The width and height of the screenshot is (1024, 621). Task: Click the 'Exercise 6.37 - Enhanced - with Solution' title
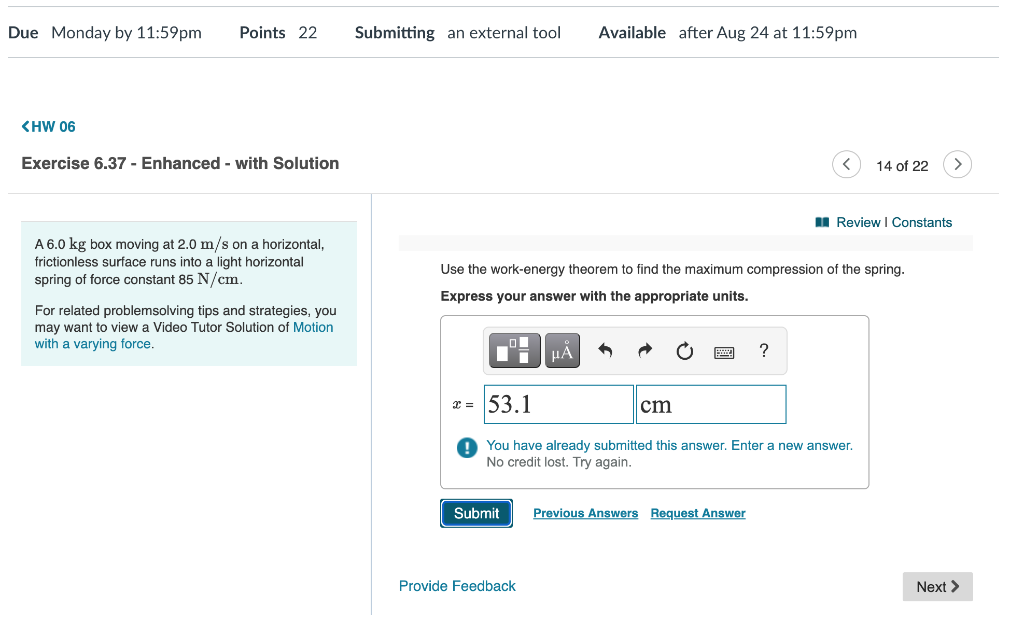[180, 163]
